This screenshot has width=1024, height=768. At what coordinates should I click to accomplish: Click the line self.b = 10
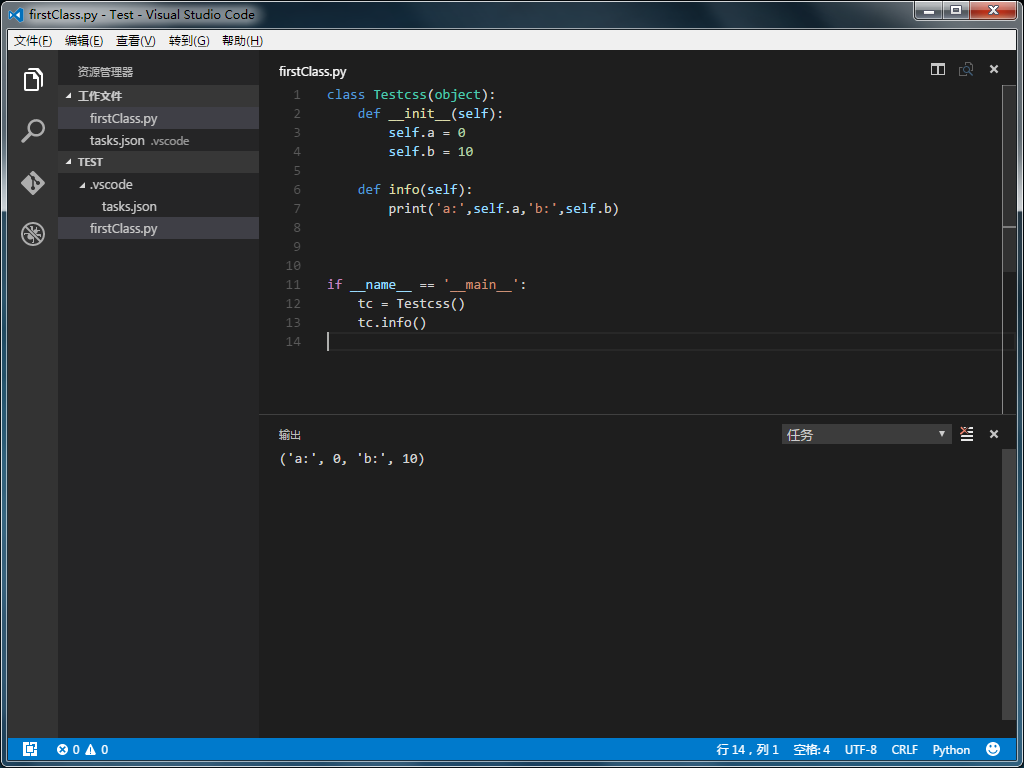point(430,152)
